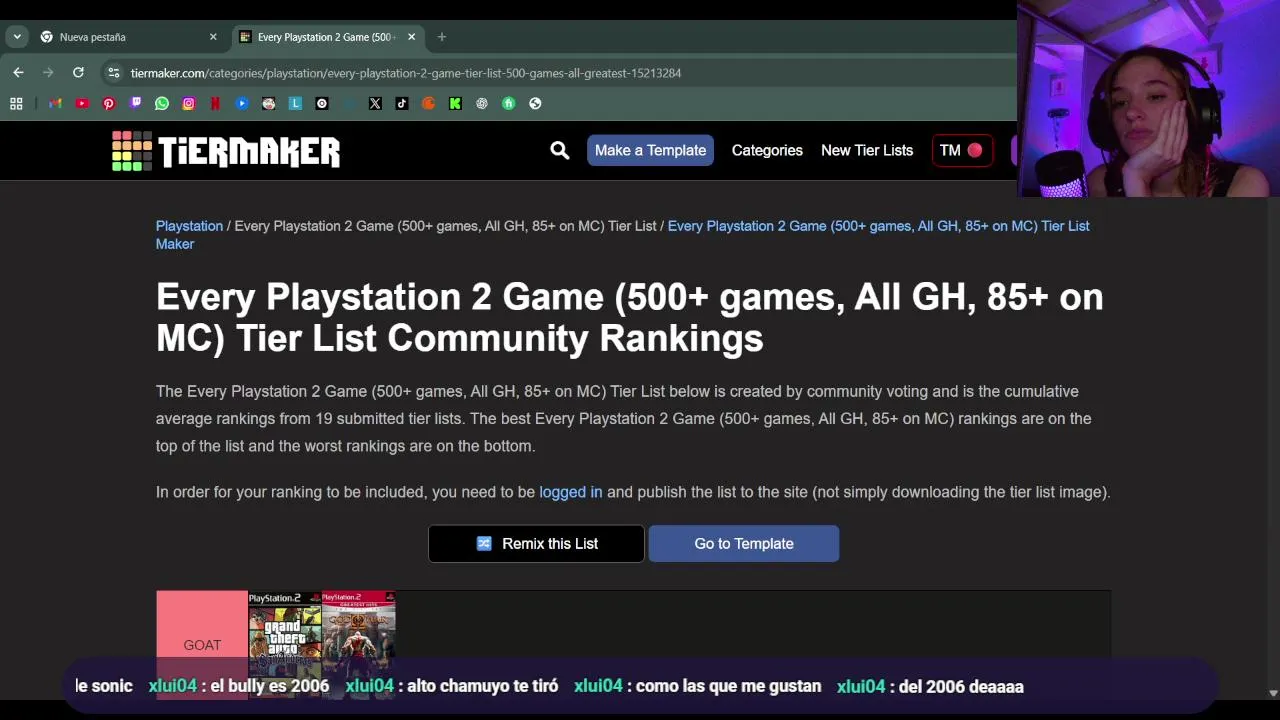
Task: Open the green Kick bookmark
Action: click(455, 103)
